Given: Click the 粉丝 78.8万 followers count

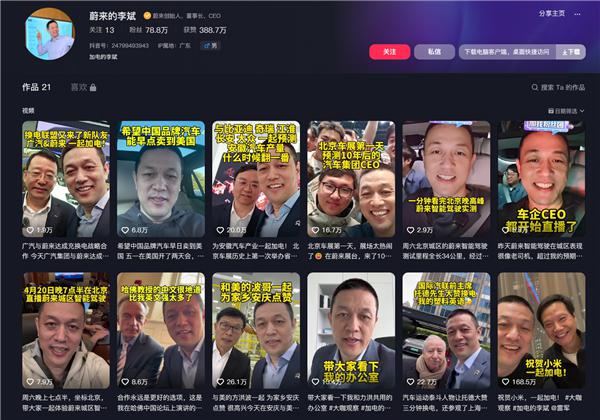Looking at the screenshot, I should 150,31.
